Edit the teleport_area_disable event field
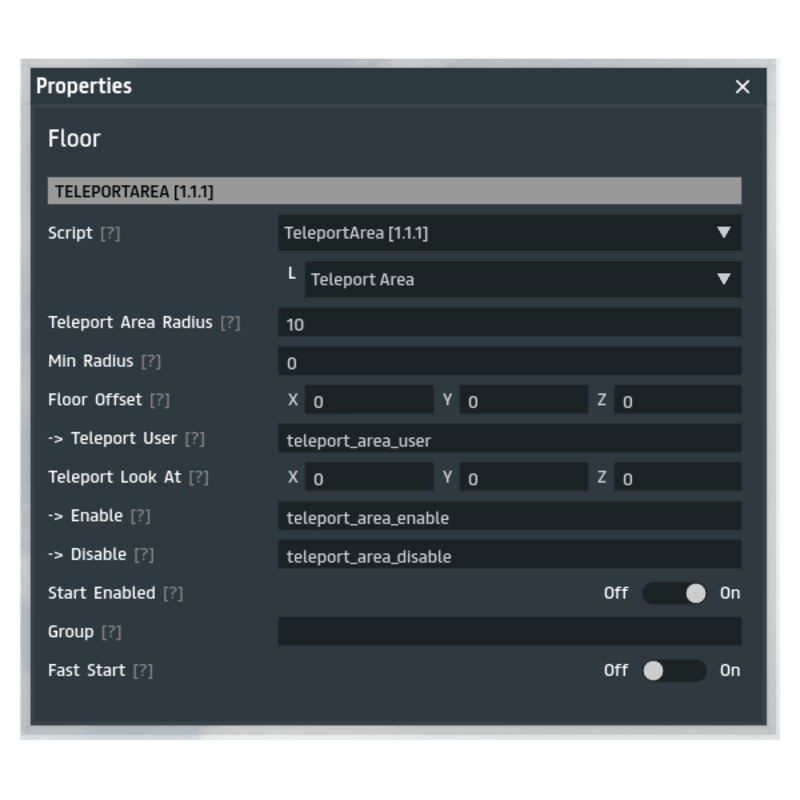Screen dimensions: 800x800 (509, 555)
